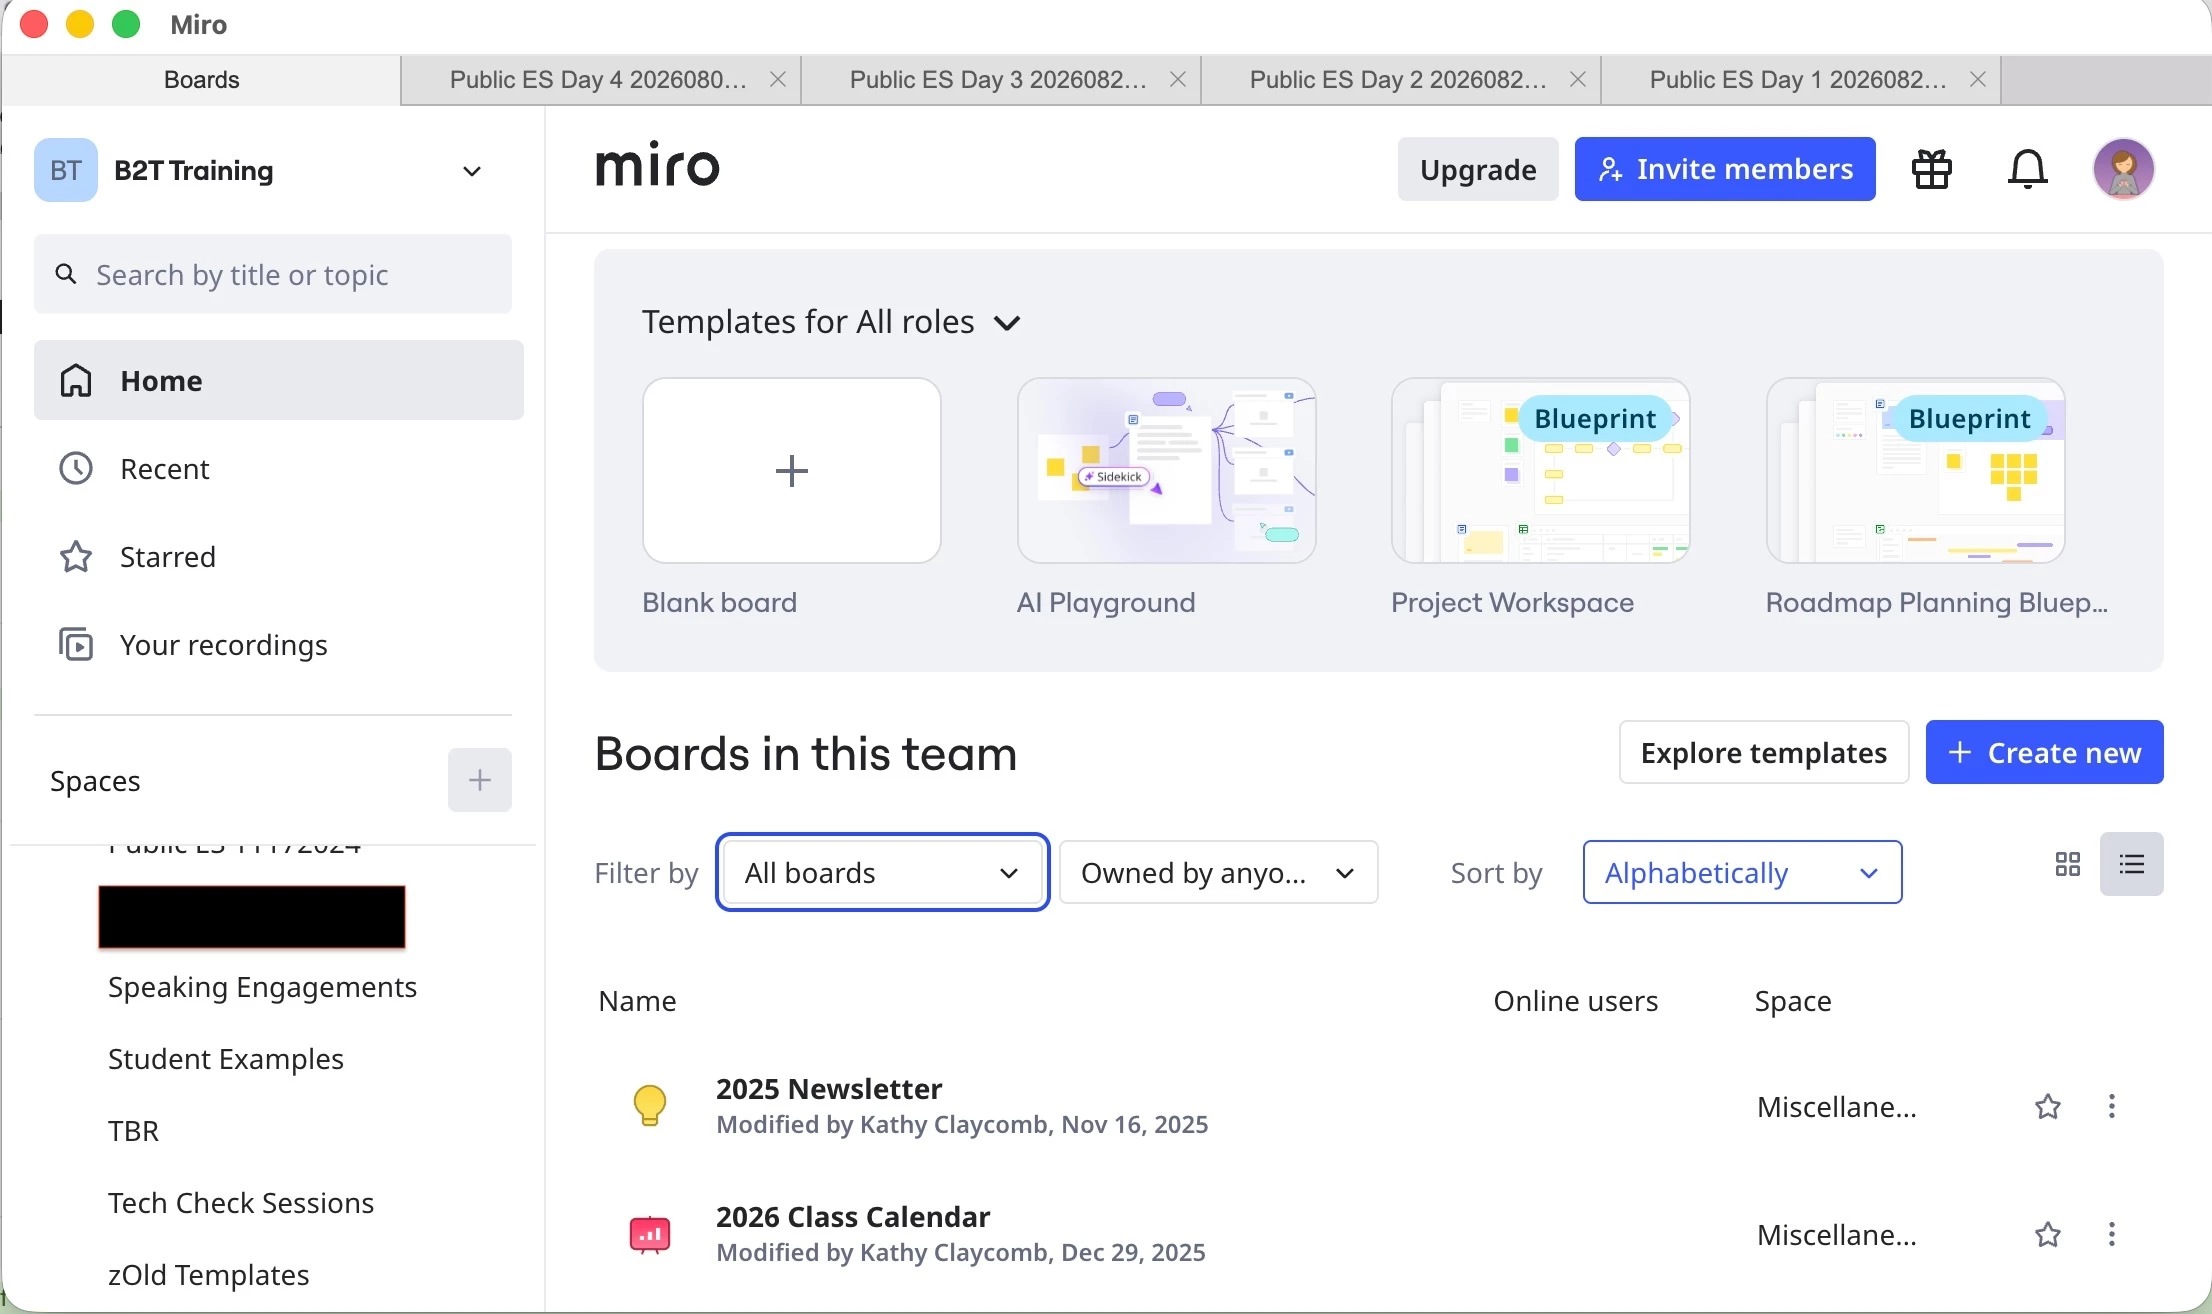Image resolution: width=2212 pixels, height=1314 pixels.
Task: Open the Student Examples space
Action: (x=226, y=1061)
